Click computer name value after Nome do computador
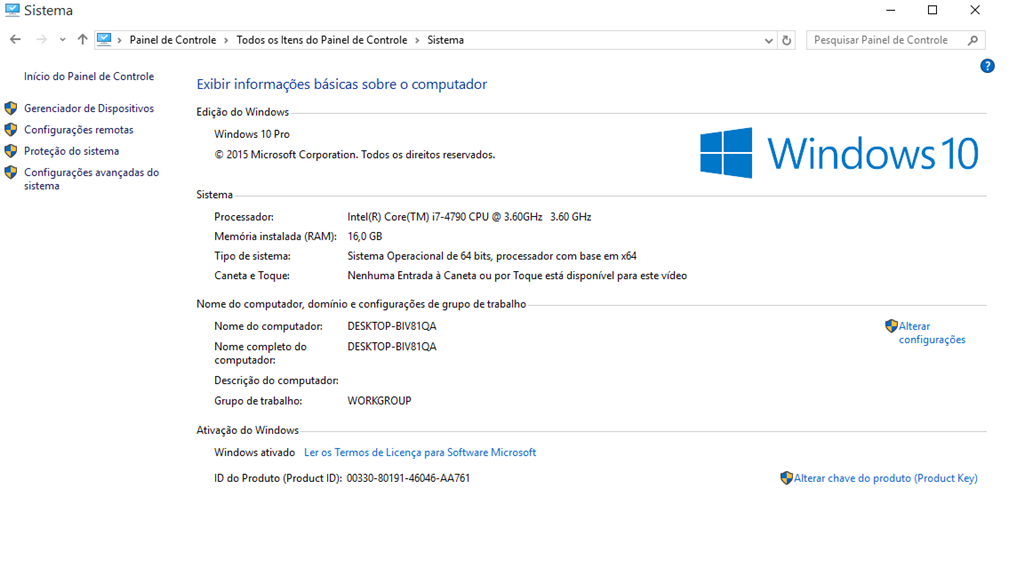This screenshot has width=1024, height=576. (x=392, y=326)
